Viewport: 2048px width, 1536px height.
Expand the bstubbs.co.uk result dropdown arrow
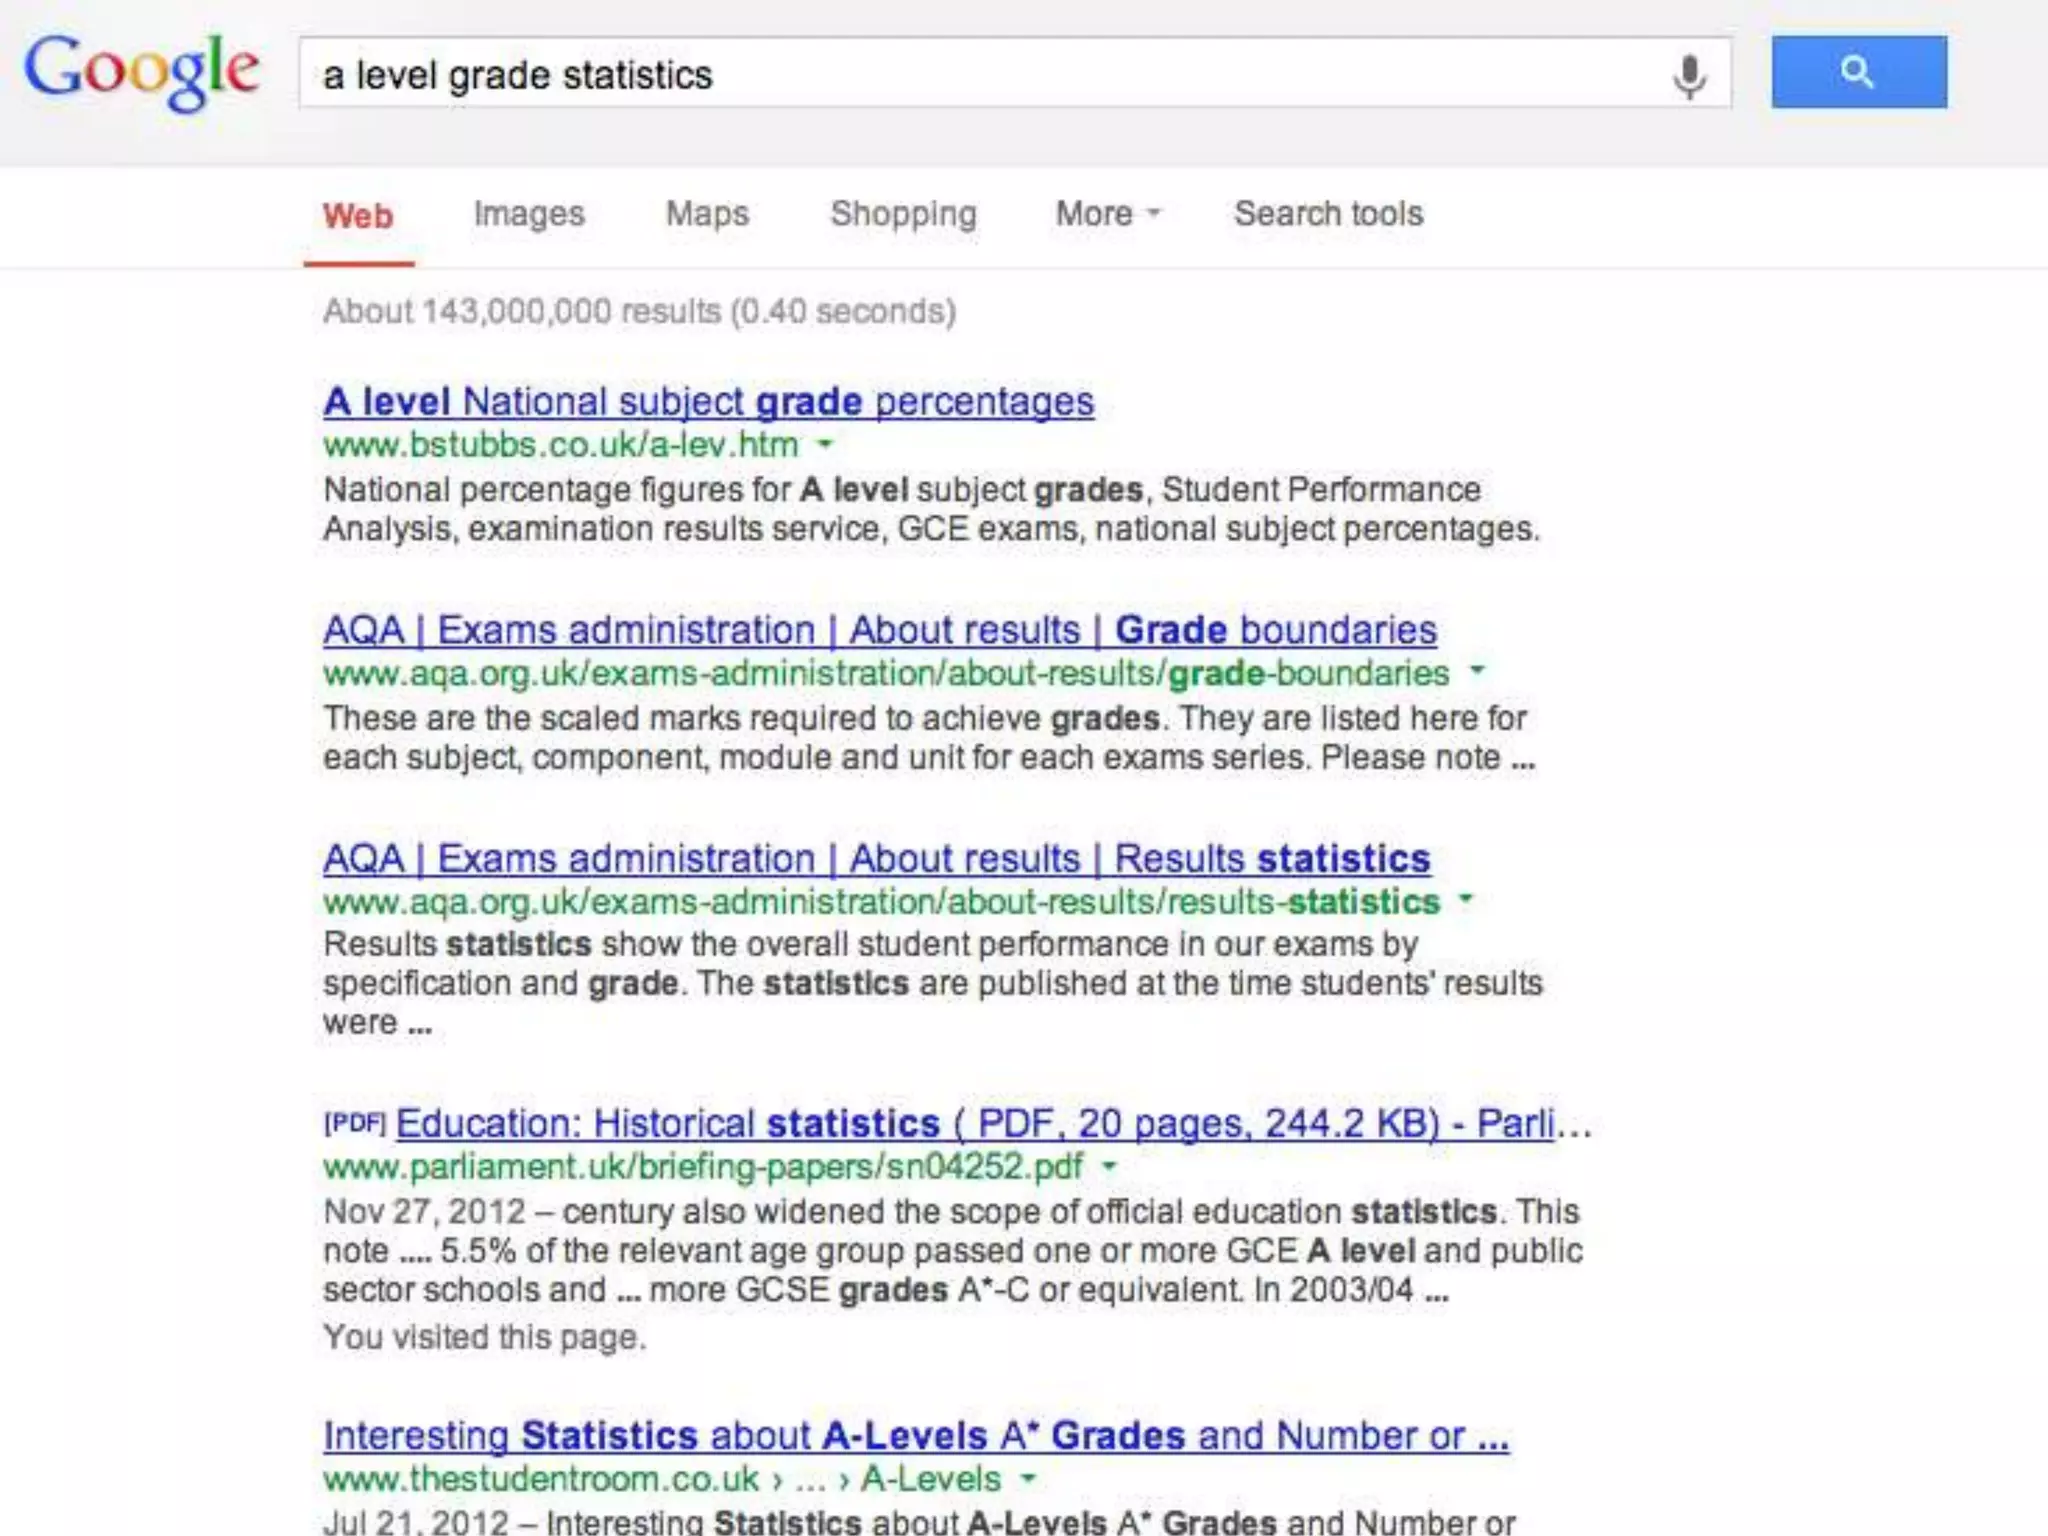coord(825,444)
